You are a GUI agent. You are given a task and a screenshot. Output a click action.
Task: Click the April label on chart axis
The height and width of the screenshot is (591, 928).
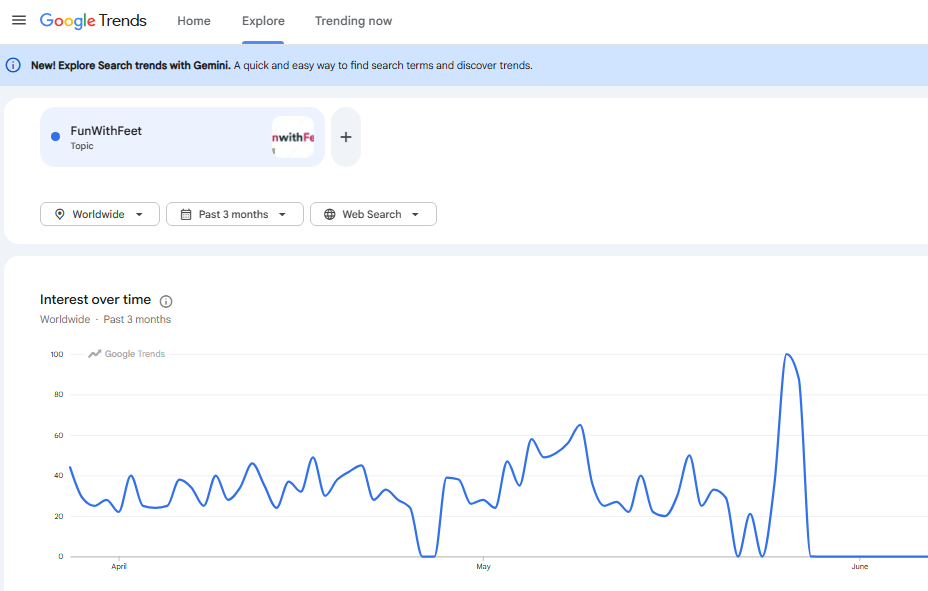[x=119, y=567]
